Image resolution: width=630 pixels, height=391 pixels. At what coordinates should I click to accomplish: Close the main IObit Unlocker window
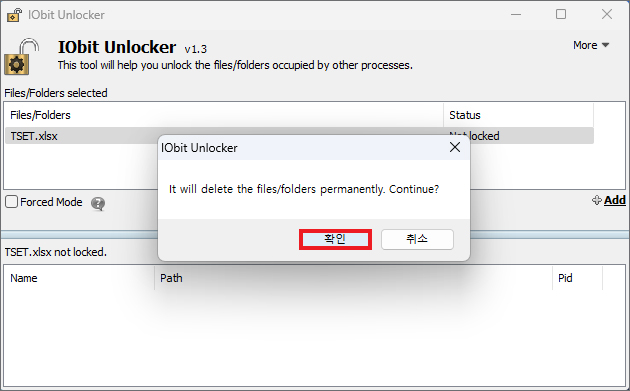(607, 14)
